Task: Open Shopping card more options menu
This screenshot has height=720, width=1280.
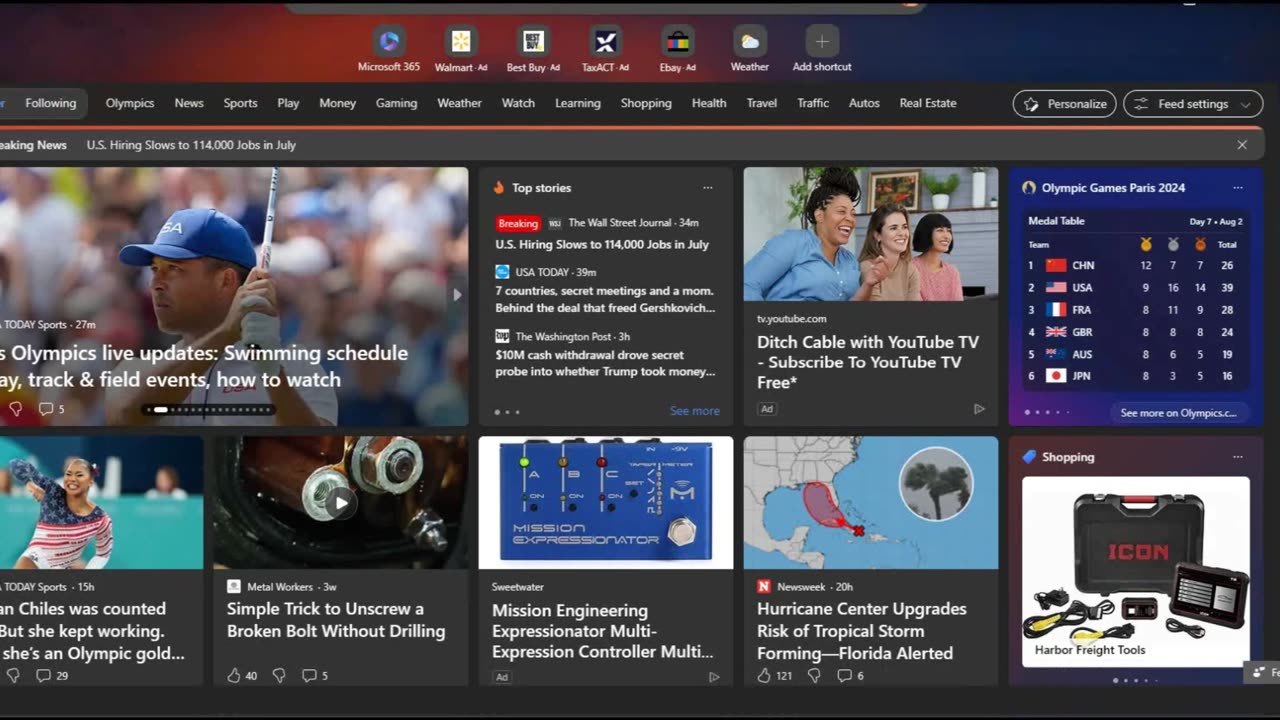Action: pyautogui.click(x=1238, y=457)
